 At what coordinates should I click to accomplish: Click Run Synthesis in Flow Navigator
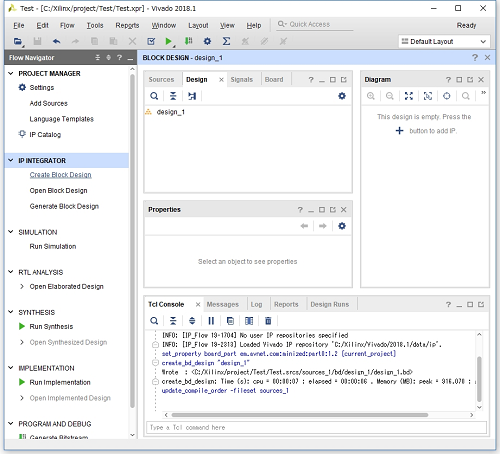(51, 326)
